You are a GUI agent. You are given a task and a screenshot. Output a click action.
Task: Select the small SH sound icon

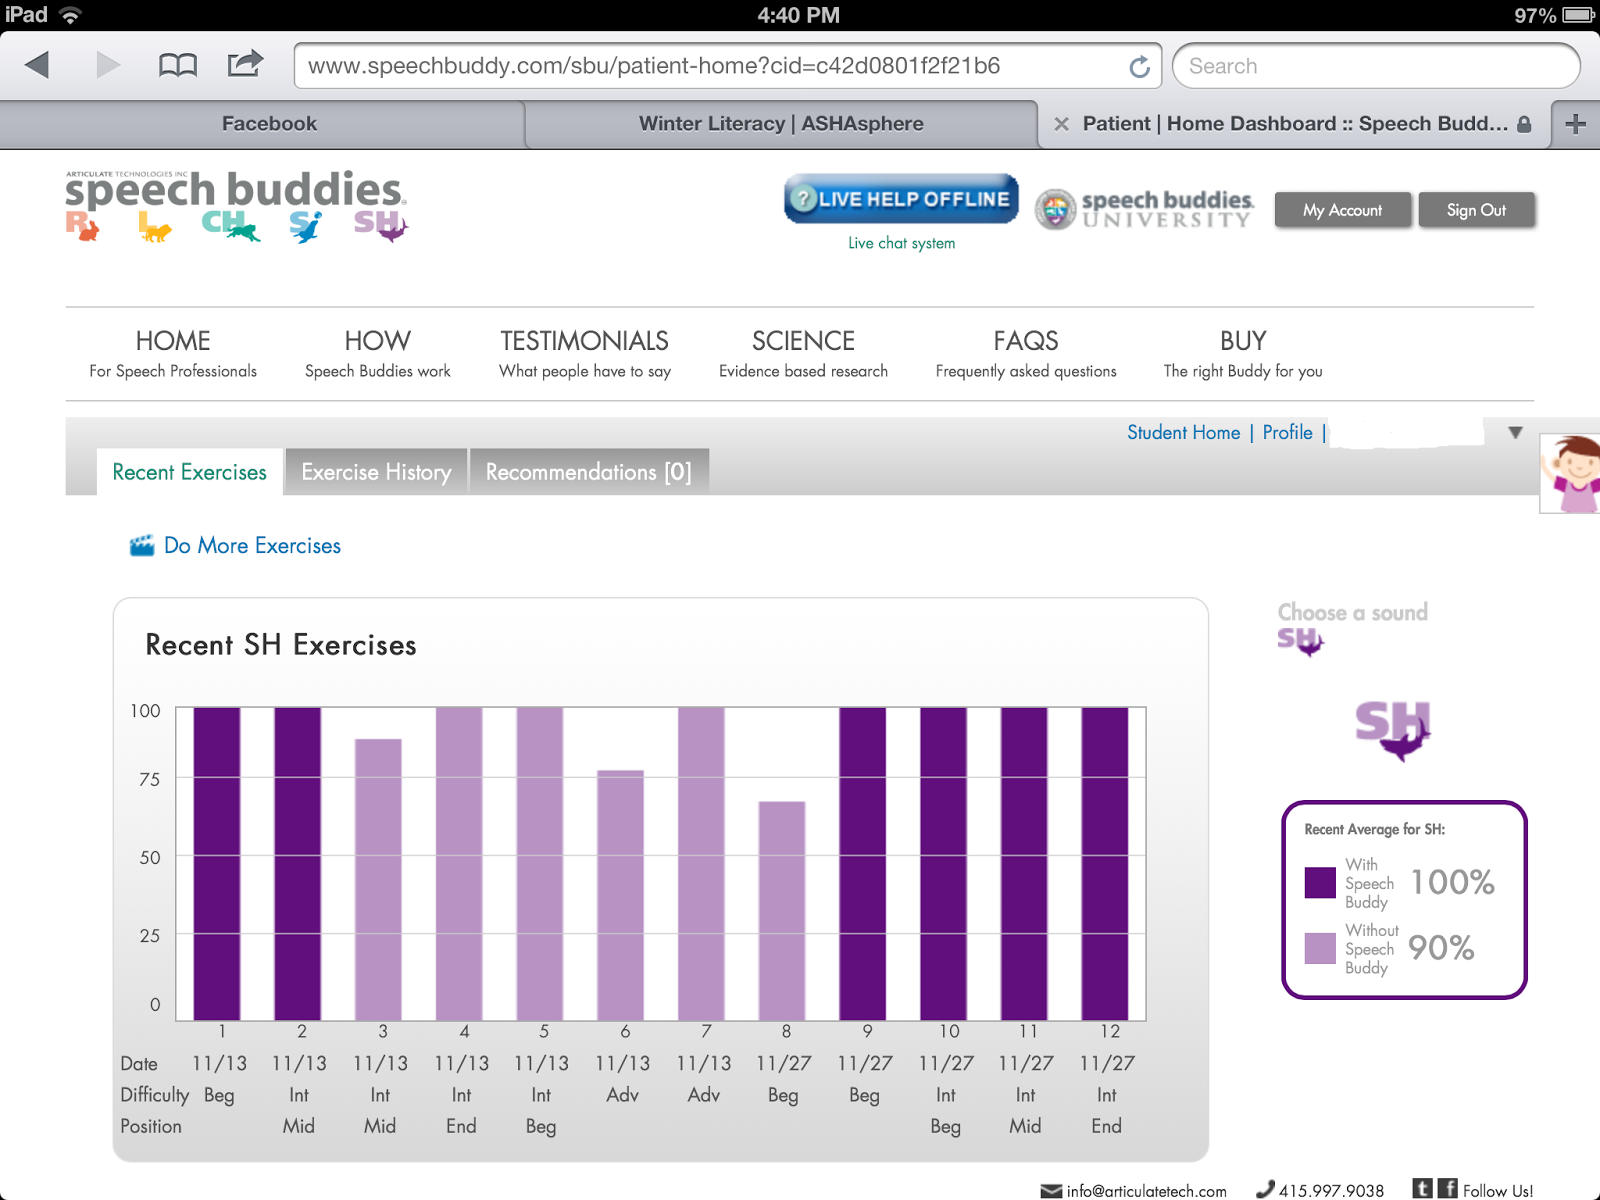click(1300, 641)
